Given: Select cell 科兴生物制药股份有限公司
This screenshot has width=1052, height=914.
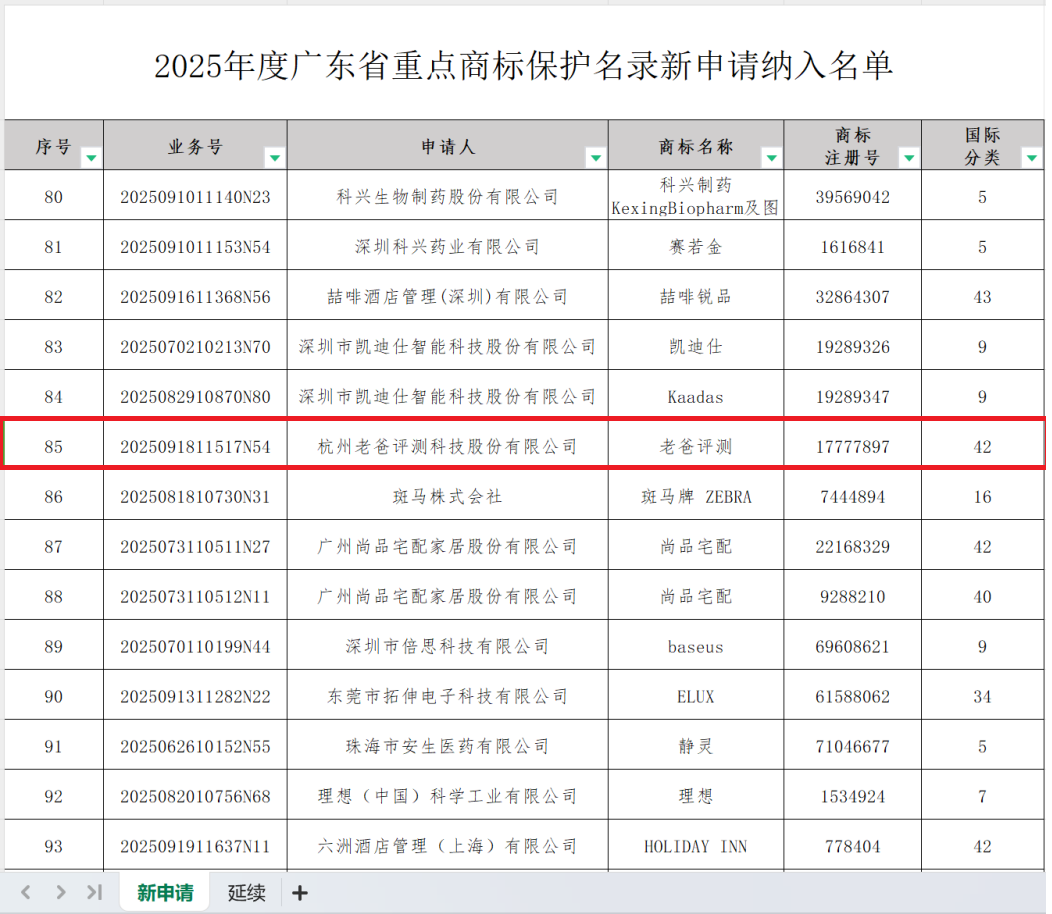Looking at the screenshot, I should (448, 195).
